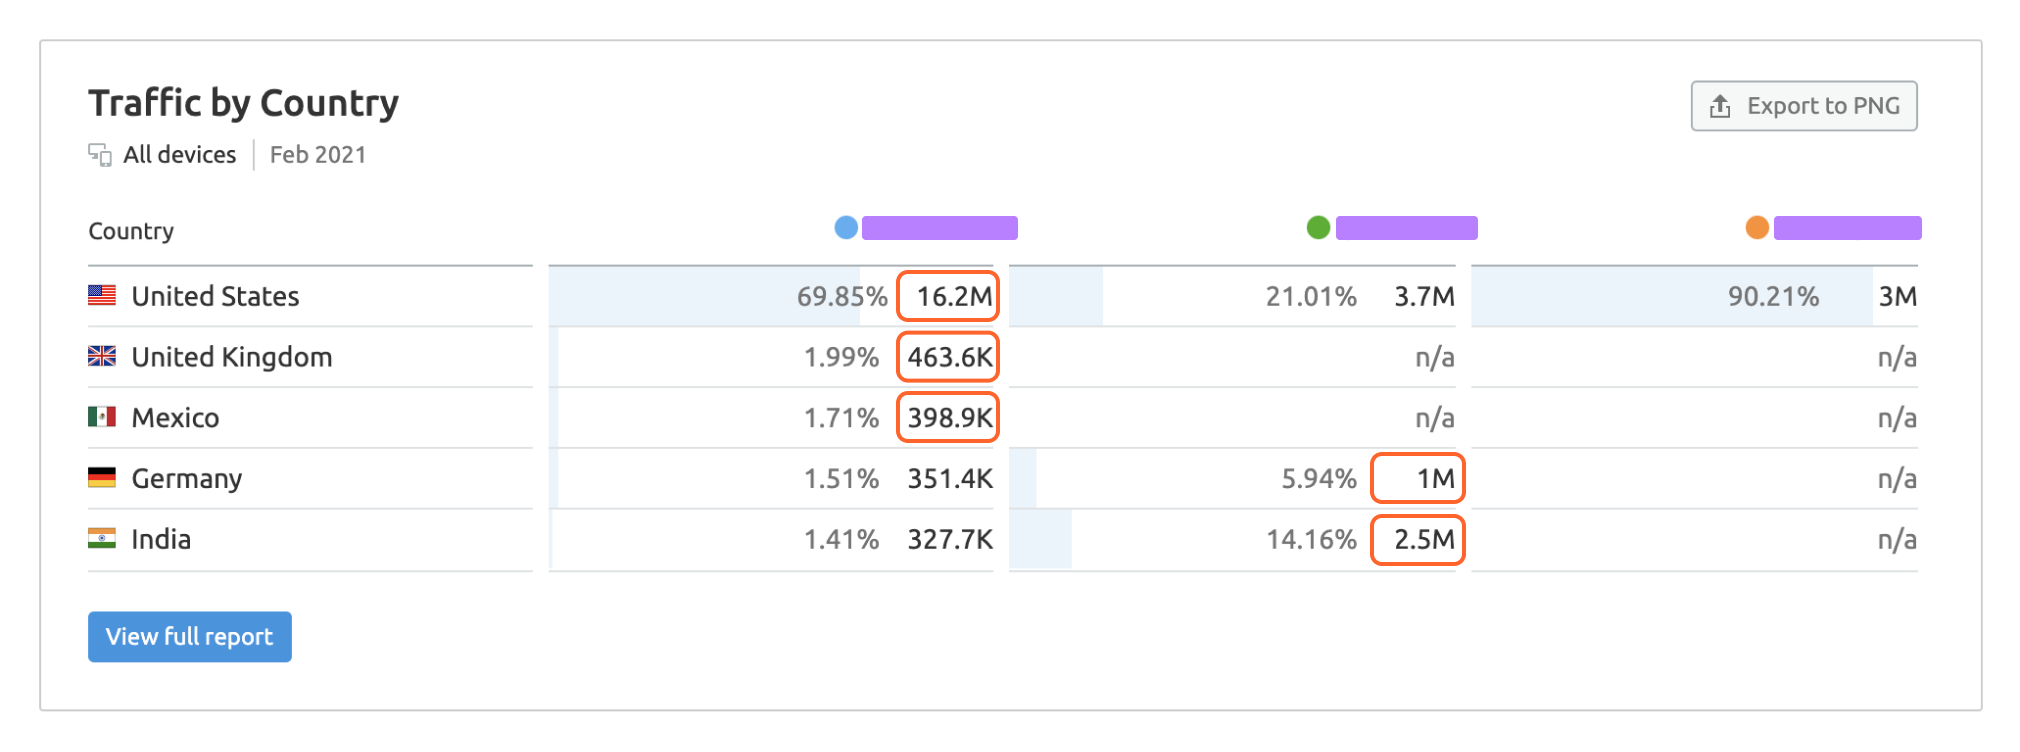Click the United States flag icon
2020x752 pixels.
tap(102, 296)
